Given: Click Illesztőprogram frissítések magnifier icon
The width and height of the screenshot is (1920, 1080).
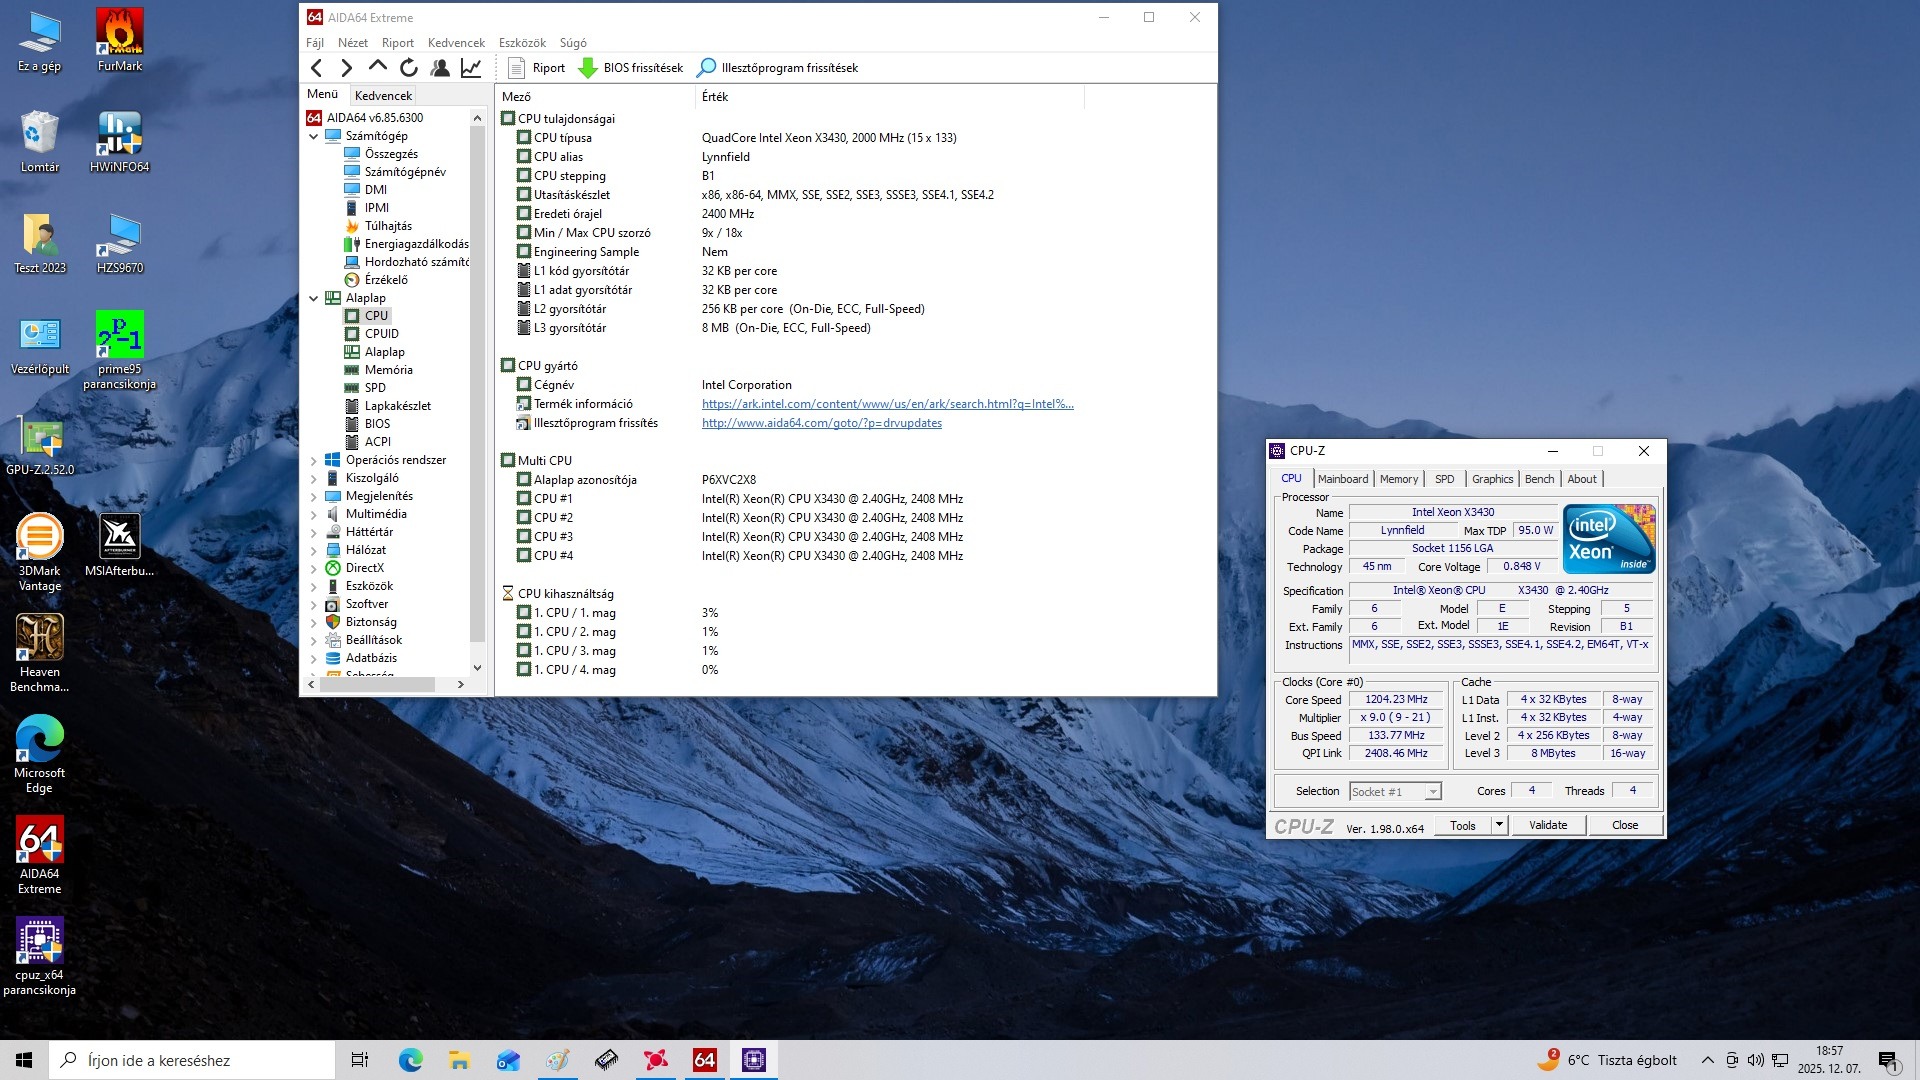Looking at the screenshot, I should (x=706, y=68).
